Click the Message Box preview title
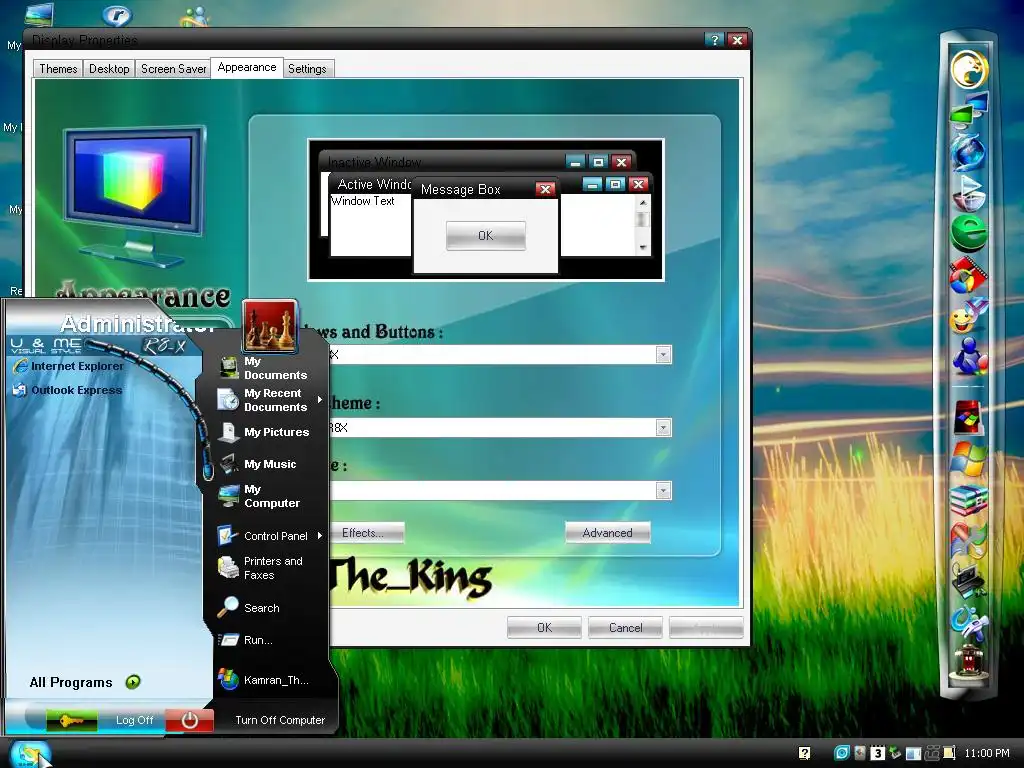 tap(461, 189)
